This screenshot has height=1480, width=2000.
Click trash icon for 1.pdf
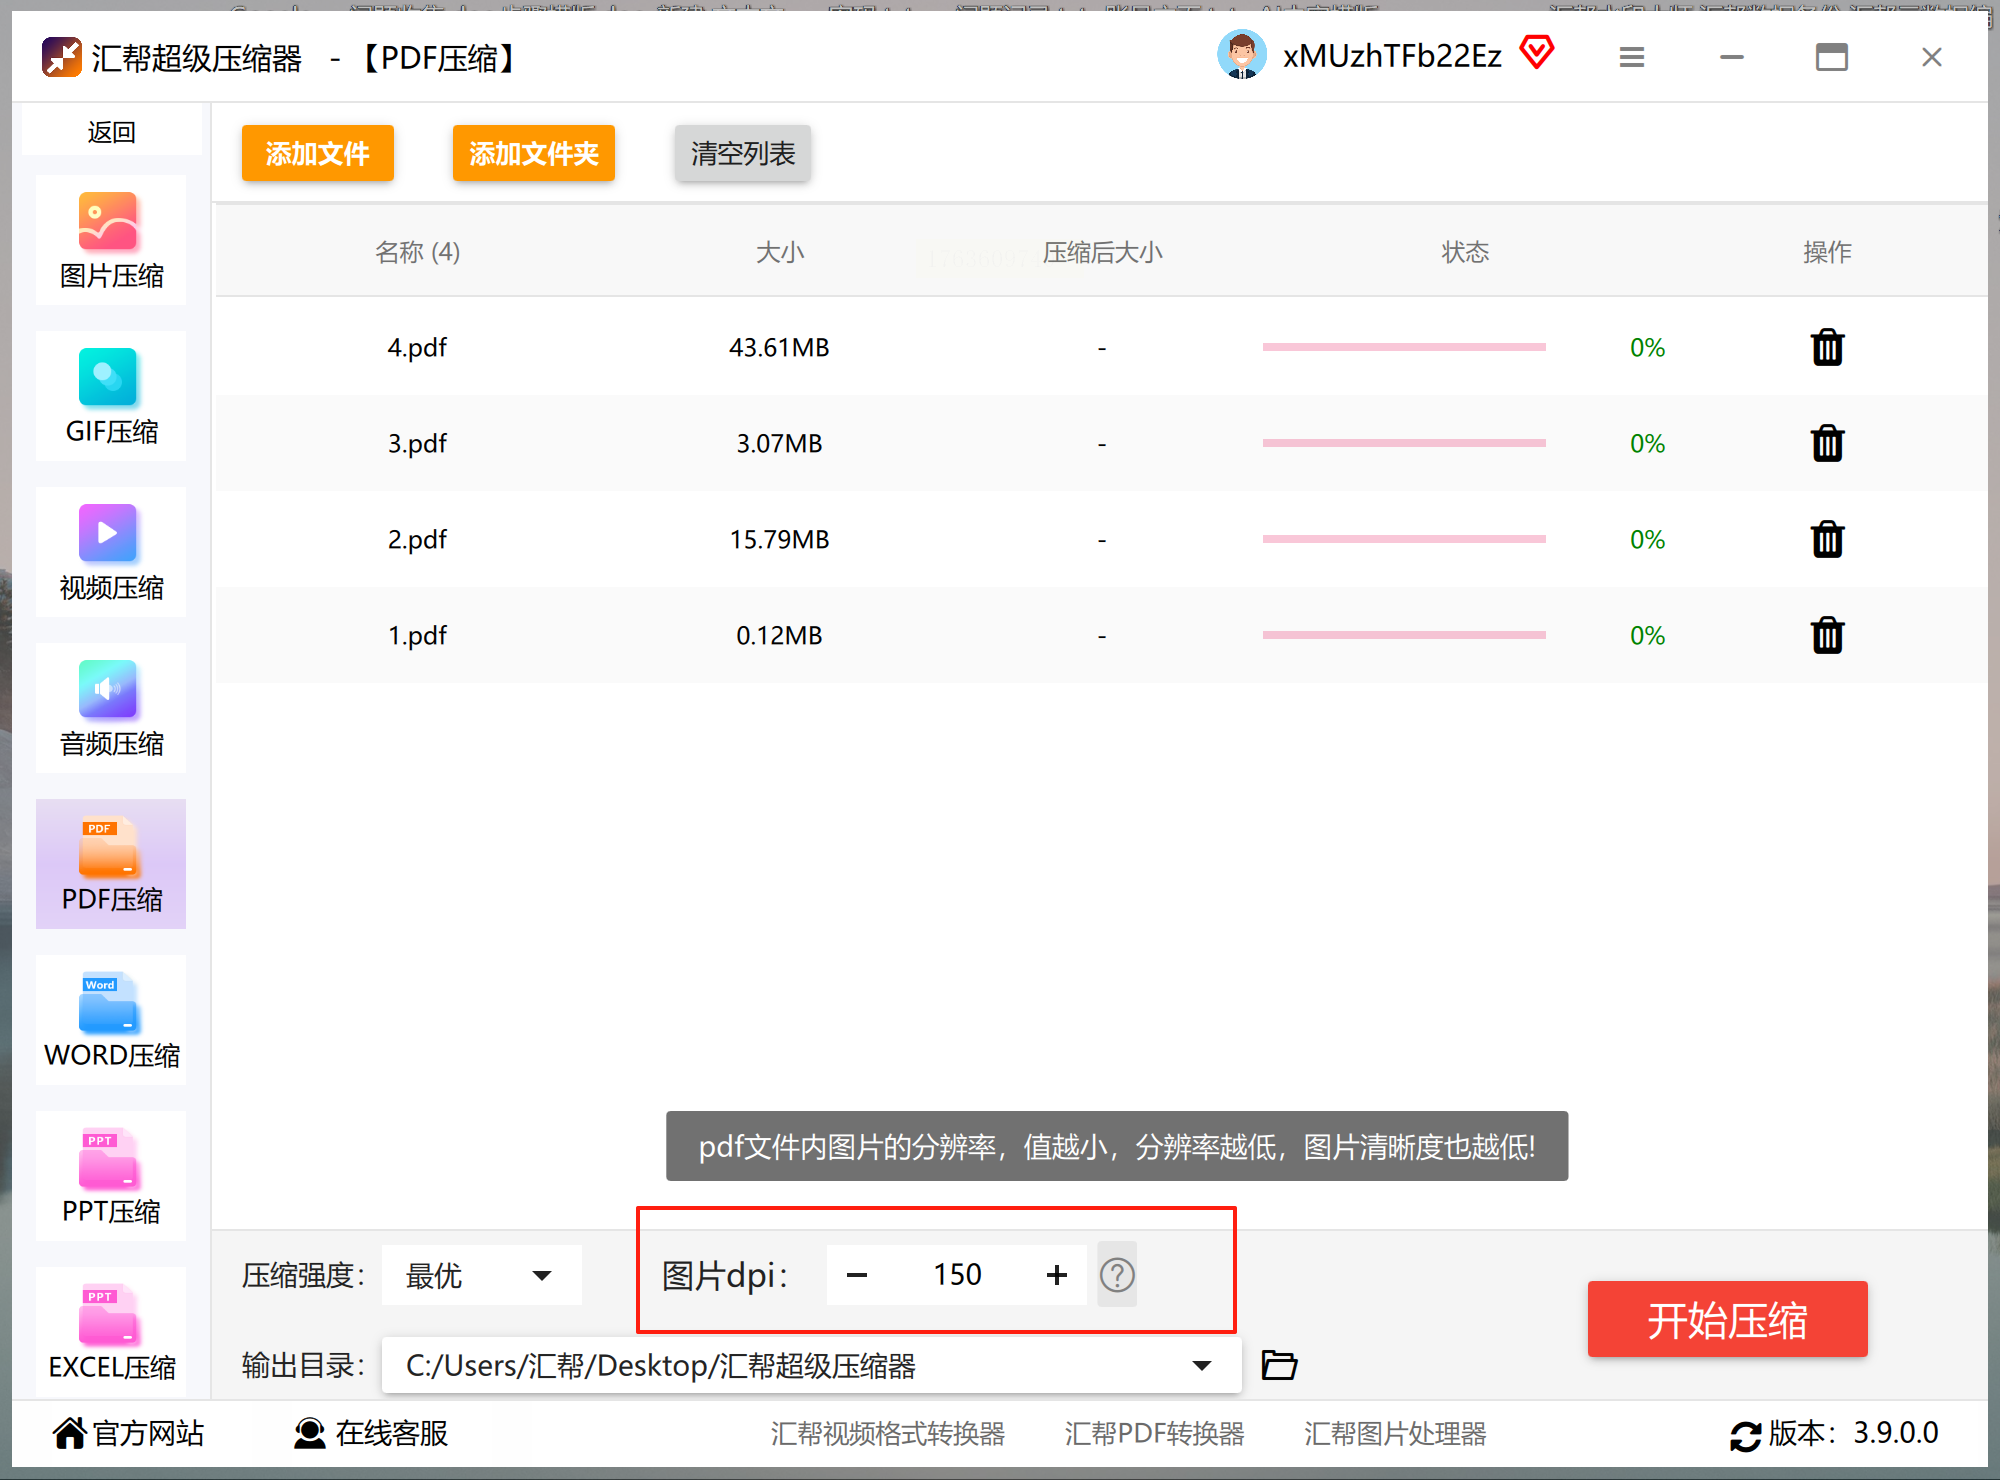tap(1826, 636)
